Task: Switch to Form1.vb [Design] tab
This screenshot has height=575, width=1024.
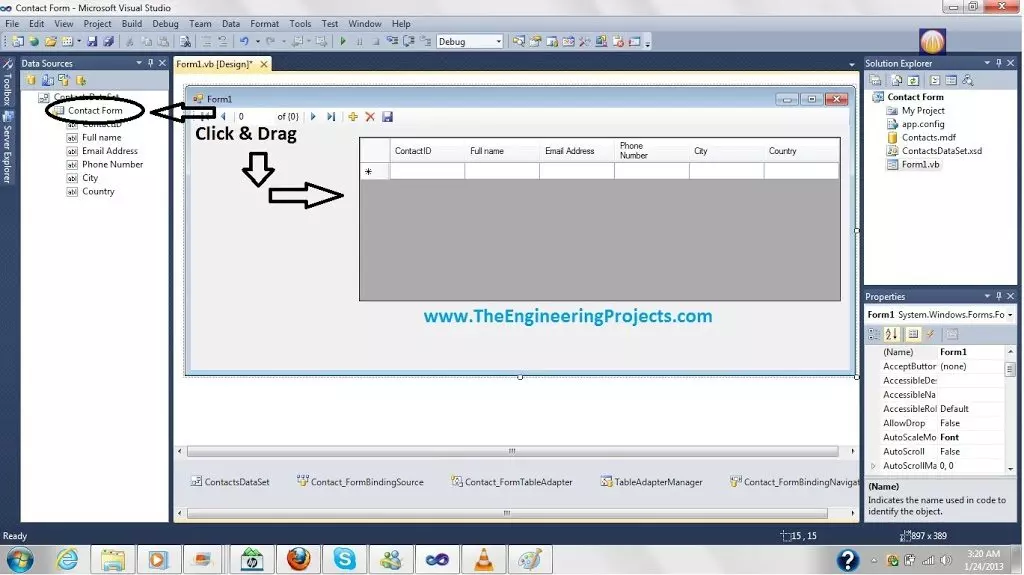Action: (214, 64)
